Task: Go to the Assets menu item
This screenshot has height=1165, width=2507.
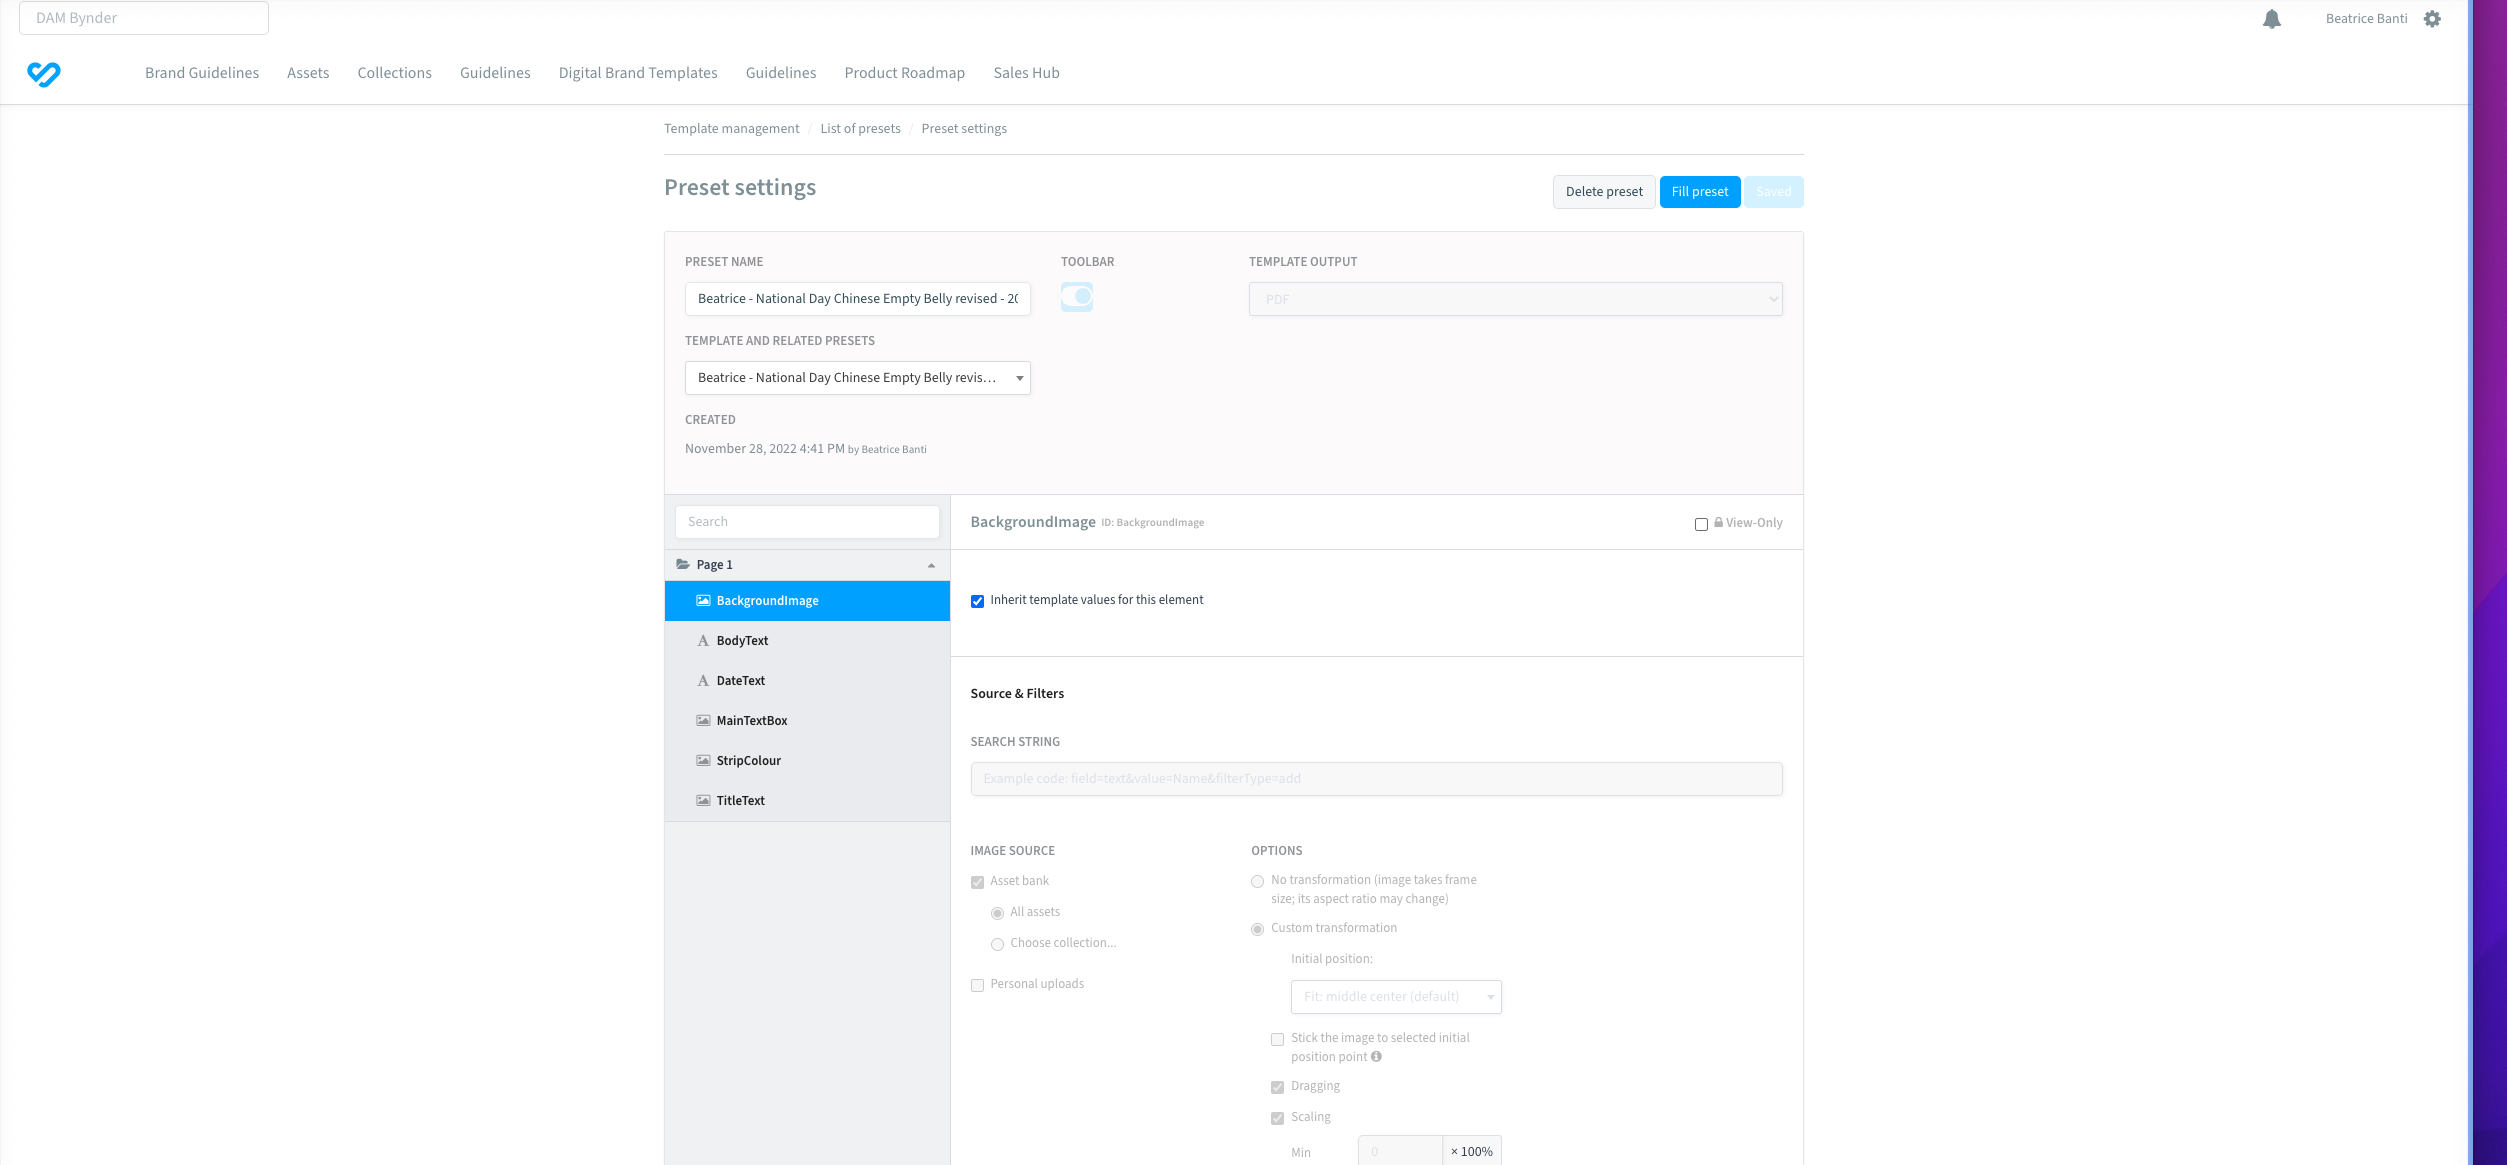Action: pos(308,73)
